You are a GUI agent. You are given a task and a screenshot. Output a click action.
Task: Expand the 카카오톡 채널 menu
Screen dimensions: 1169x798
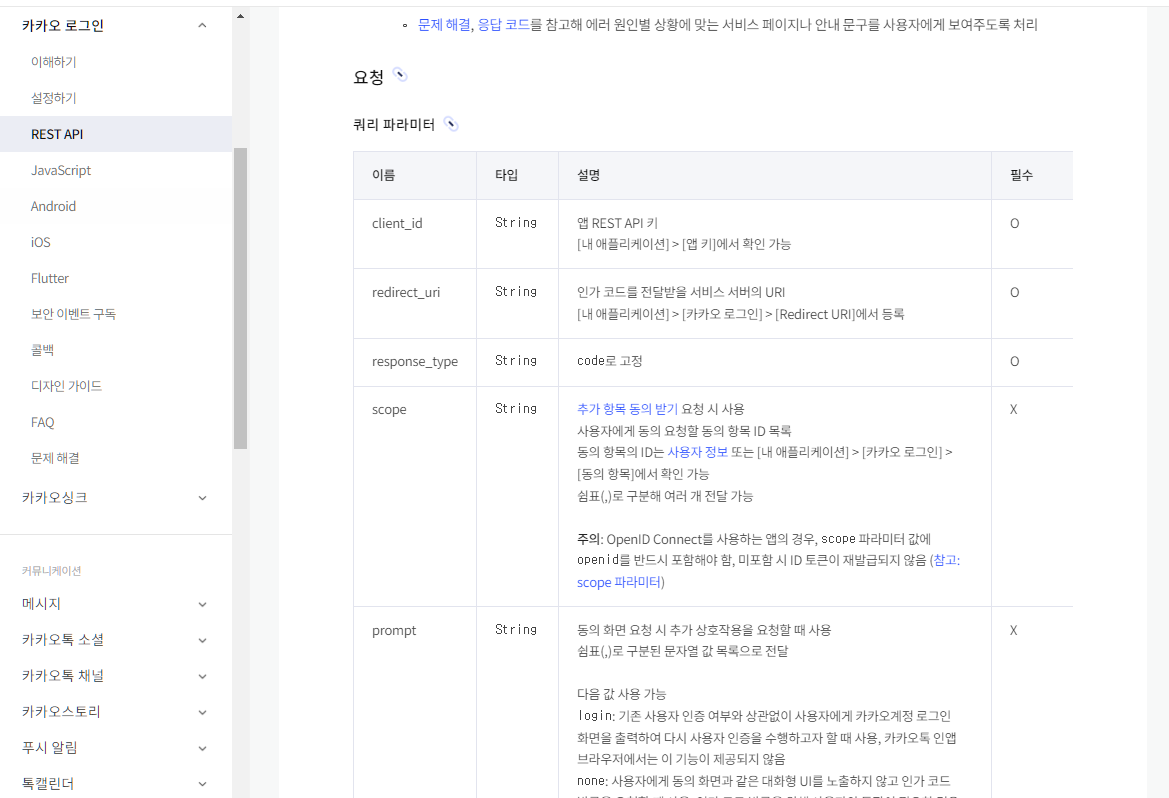coord(202,676)
